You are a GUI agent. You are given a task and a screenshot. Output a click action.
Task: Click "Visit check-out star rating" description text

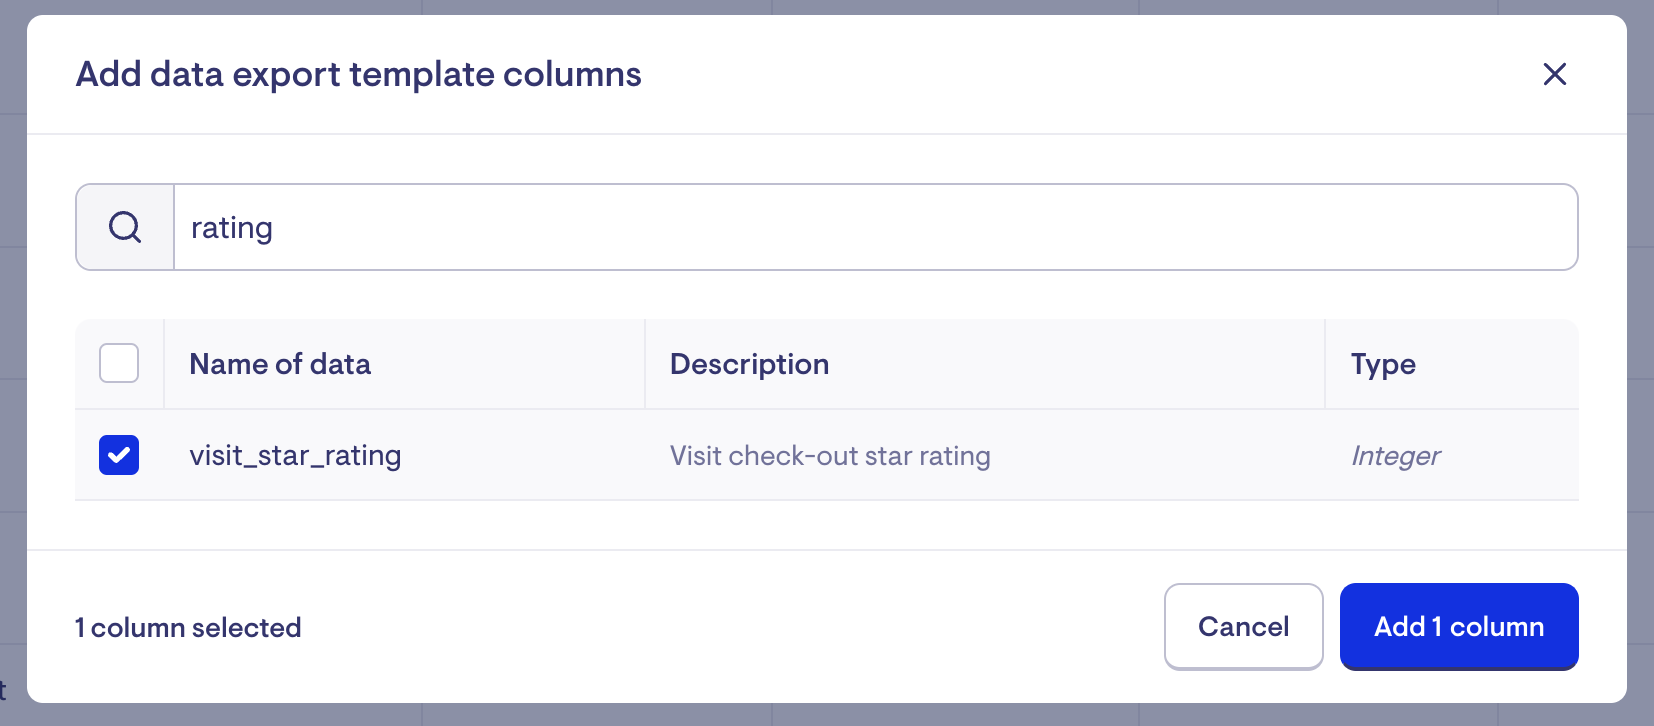point(830,456)
